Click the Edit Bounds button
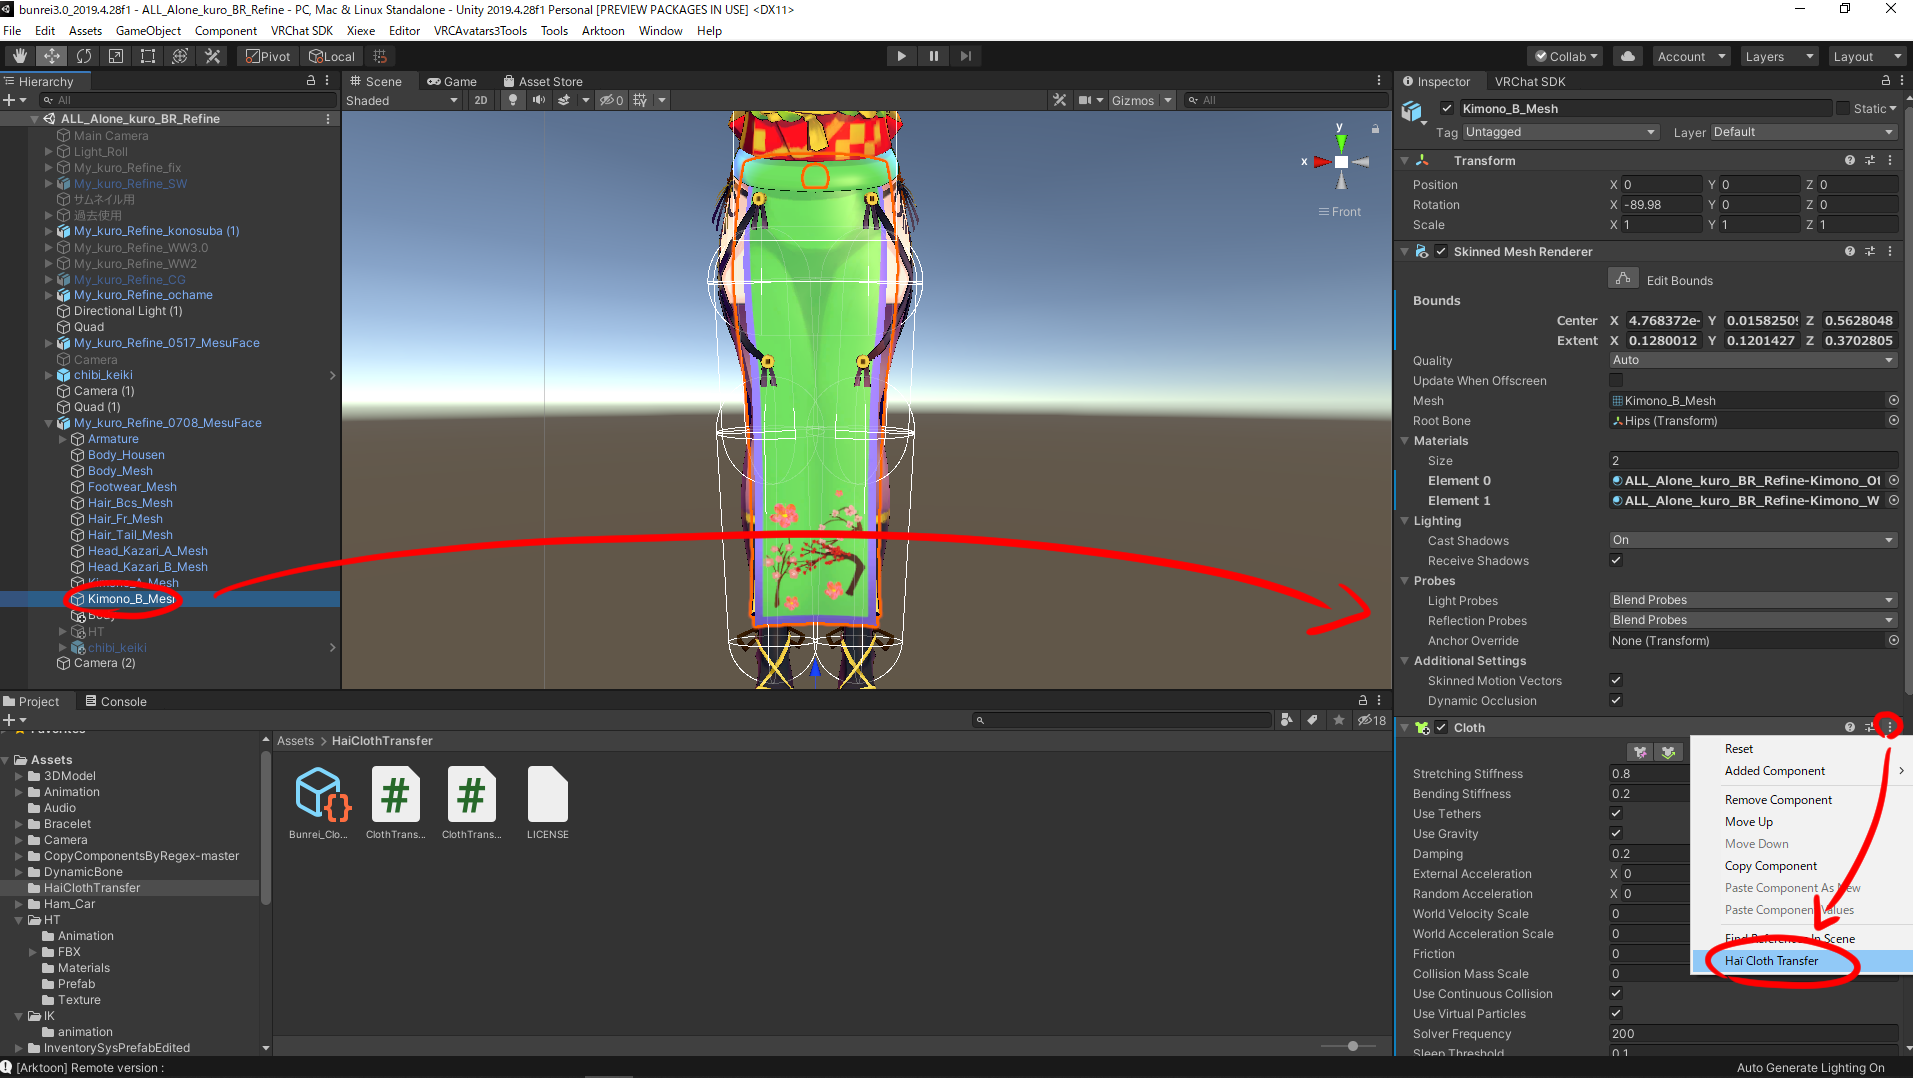 click(1623, 279)
